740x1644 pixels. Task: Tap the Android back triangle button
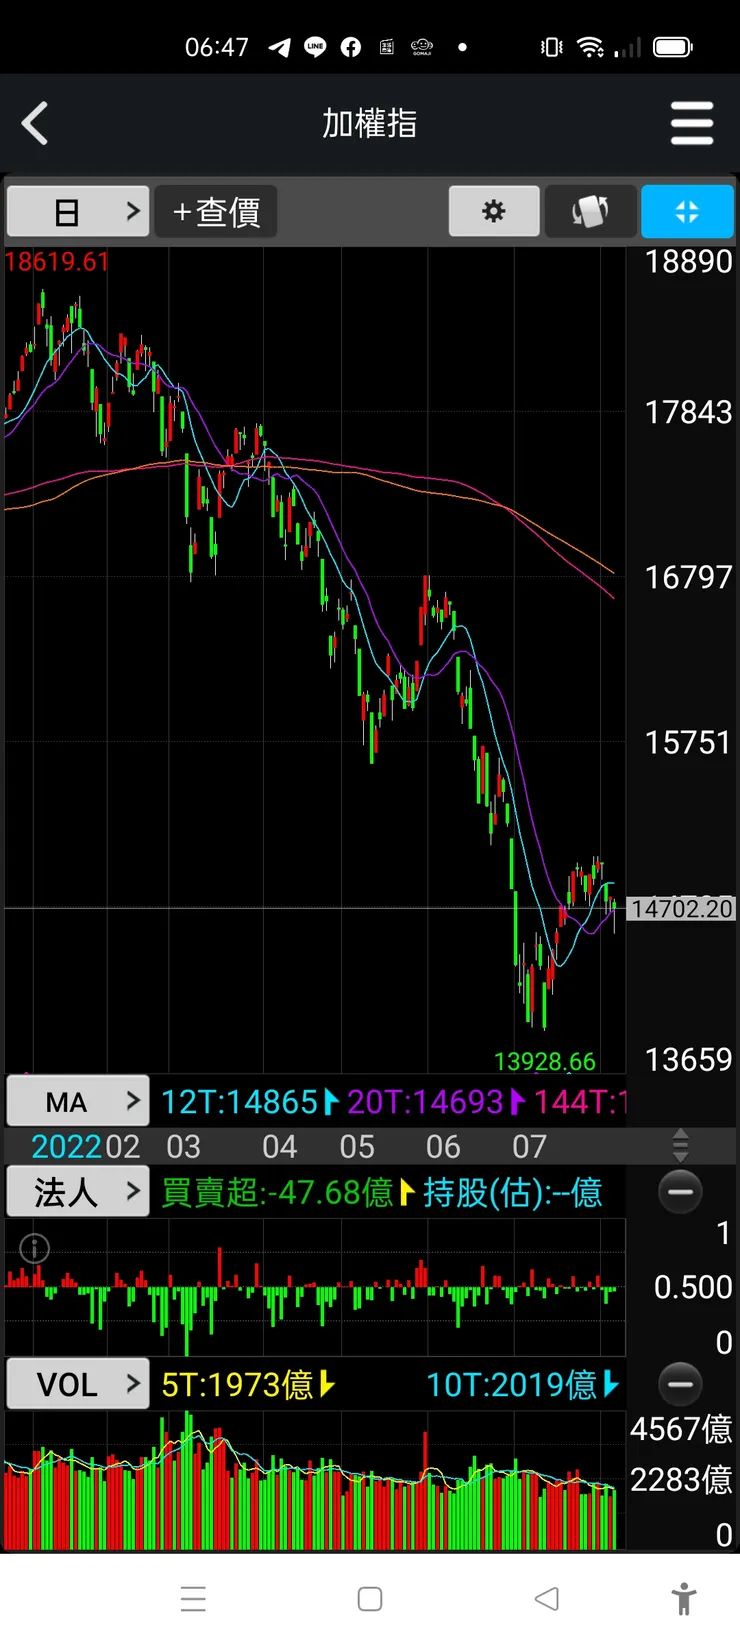[x=546, y=1599]
